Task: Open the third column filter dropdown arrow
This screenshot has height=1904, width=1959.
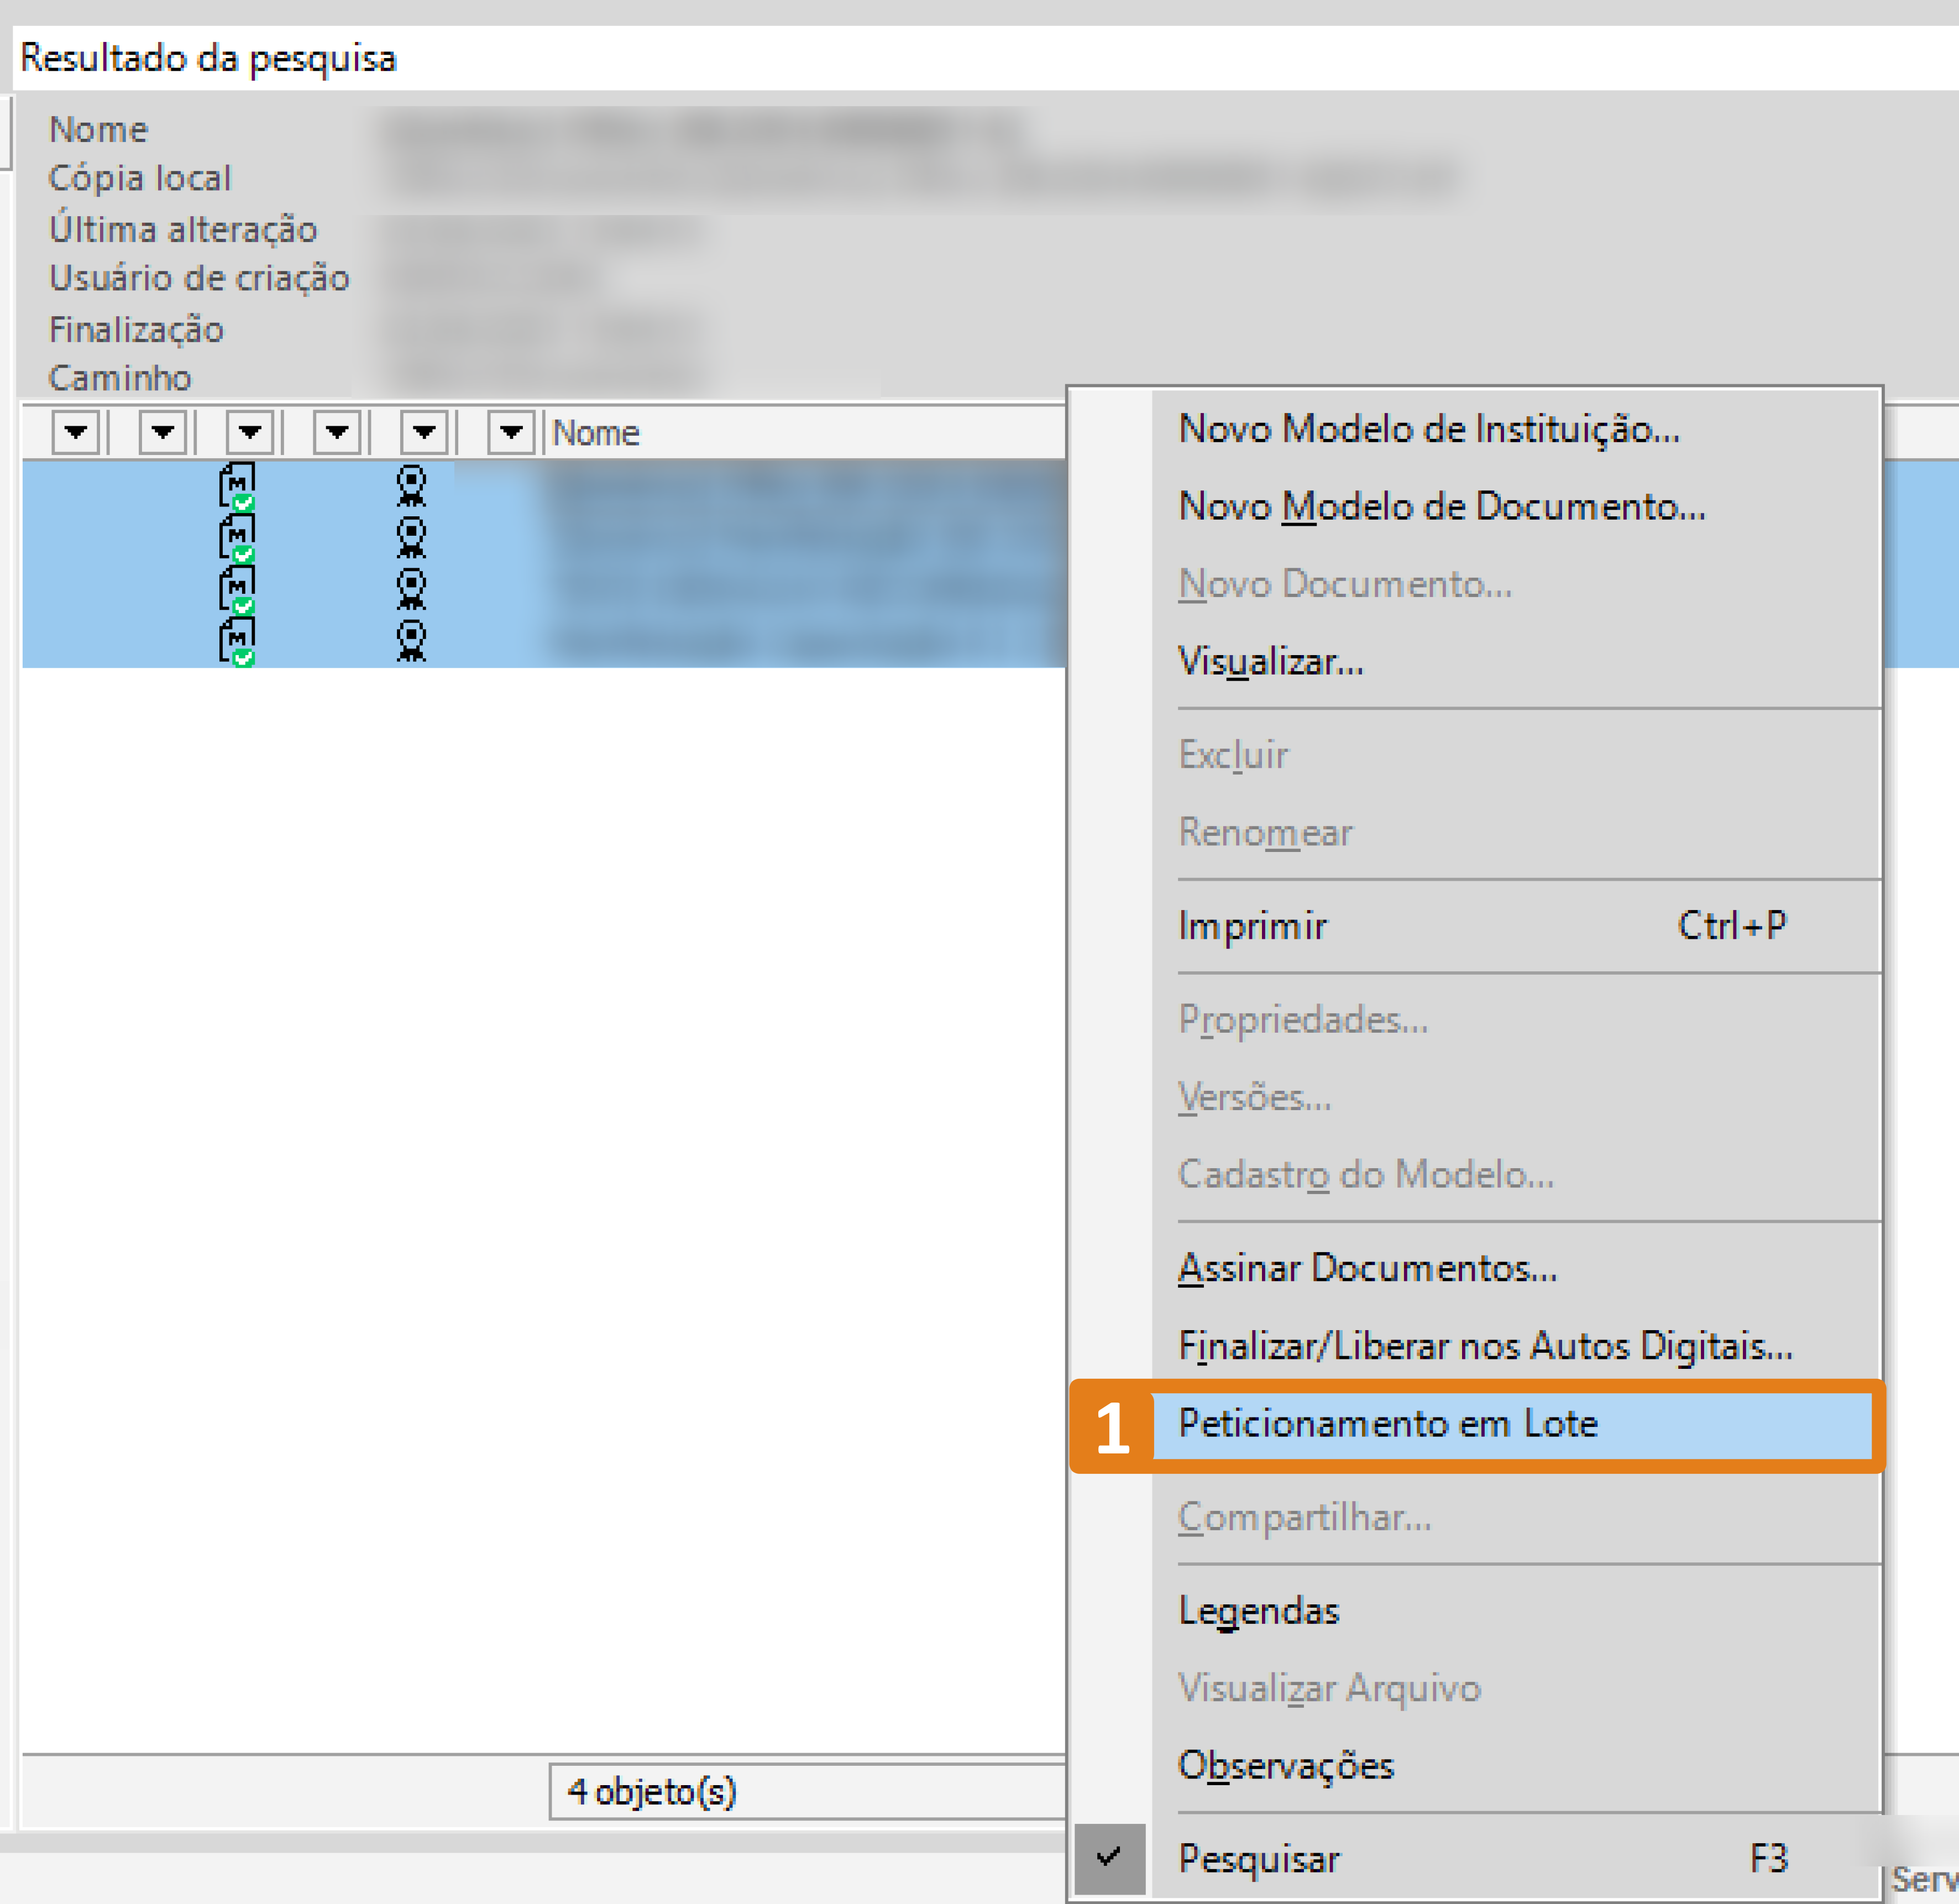Action: (x=250, y=433)
